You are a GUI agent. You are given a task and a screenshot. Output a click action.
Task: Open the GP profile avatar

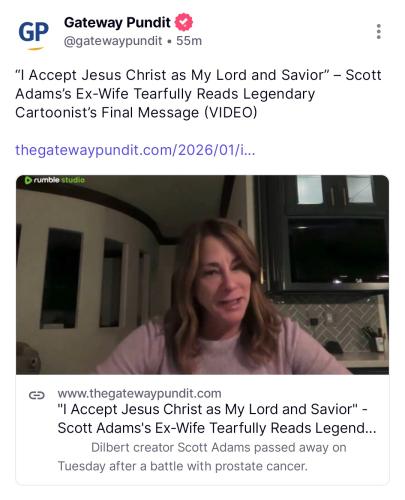point(33,35)
